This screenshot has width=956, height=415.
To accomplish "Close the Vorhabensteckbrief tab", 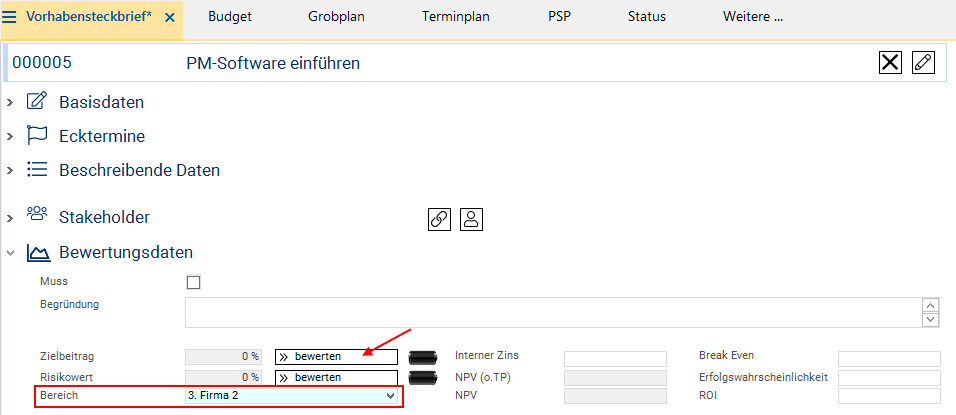I will (x=169, y=18).
